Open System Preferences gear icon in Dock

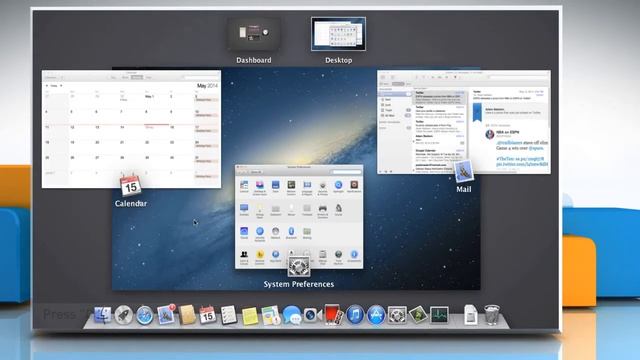coord(397,315)
